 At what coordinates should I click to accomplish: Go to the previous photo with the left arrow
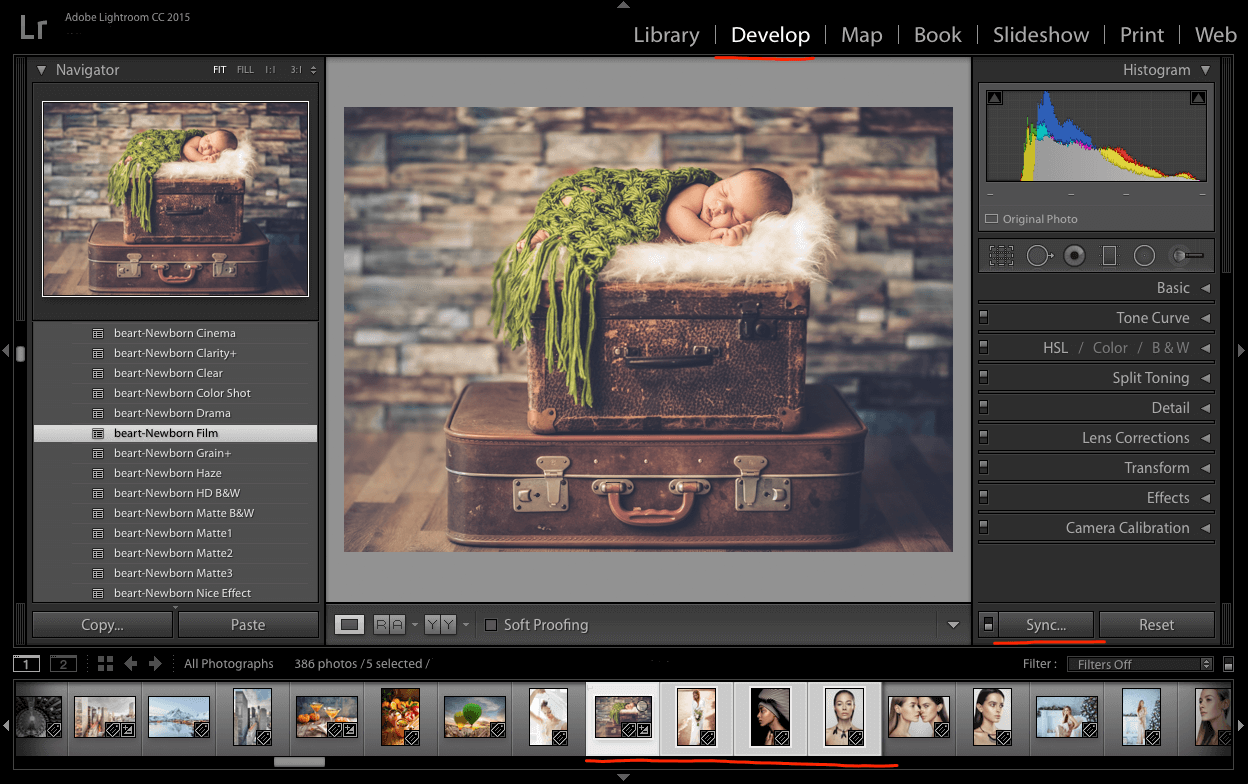(130, 663)
